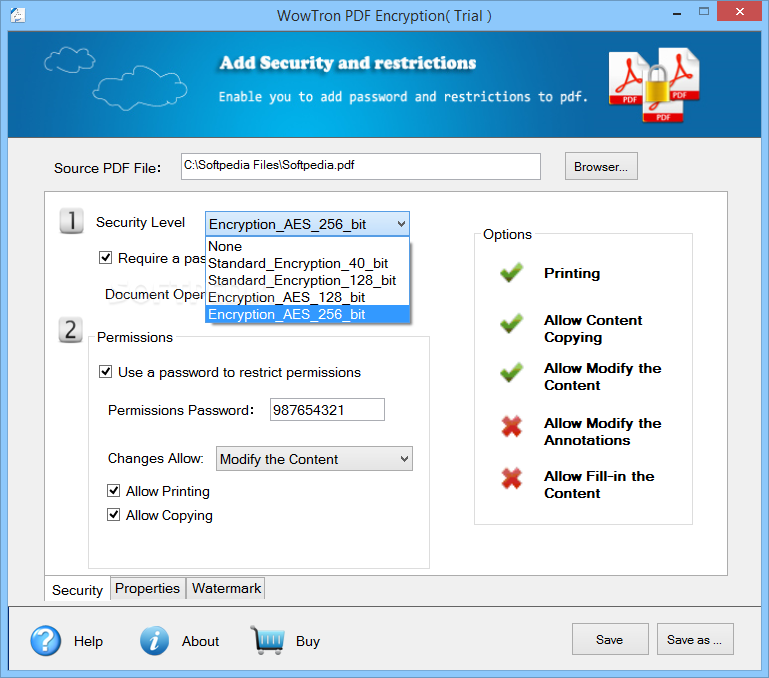769x678 pixels.
Task: Uncheck Use a password to restrict permissions
Action: coord(106,372)
